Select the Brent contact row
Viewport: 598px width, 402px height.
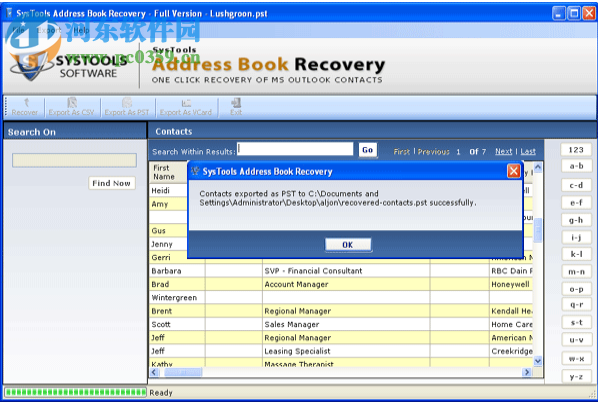(x=341, y=311)
